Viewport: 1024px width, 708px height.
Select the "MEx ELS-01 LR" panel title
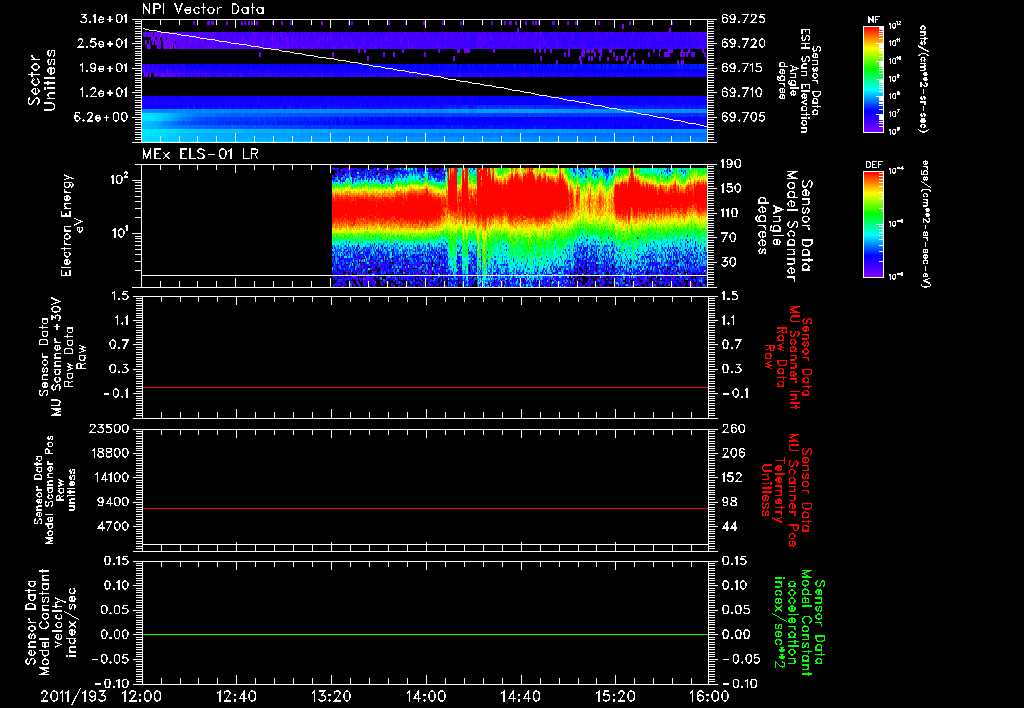click(200, 154)
